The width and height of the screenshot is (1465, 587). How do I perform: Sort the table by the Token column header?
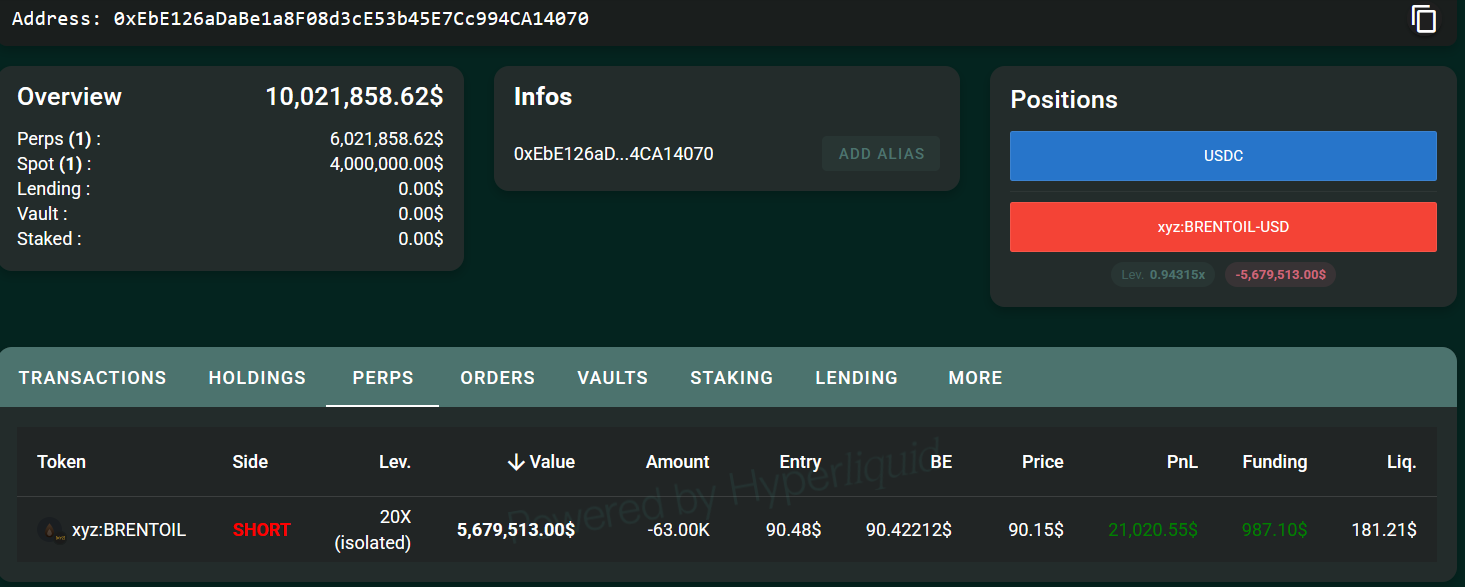[x=62, y=462]
